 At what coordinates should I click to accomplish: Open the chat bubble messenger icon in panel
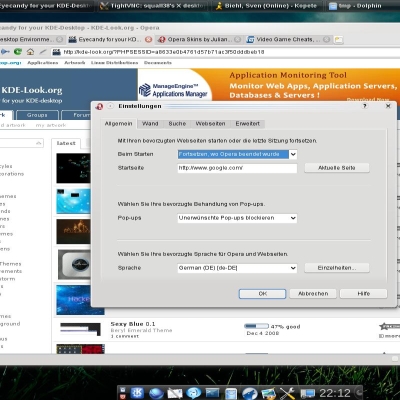(194, 393)
